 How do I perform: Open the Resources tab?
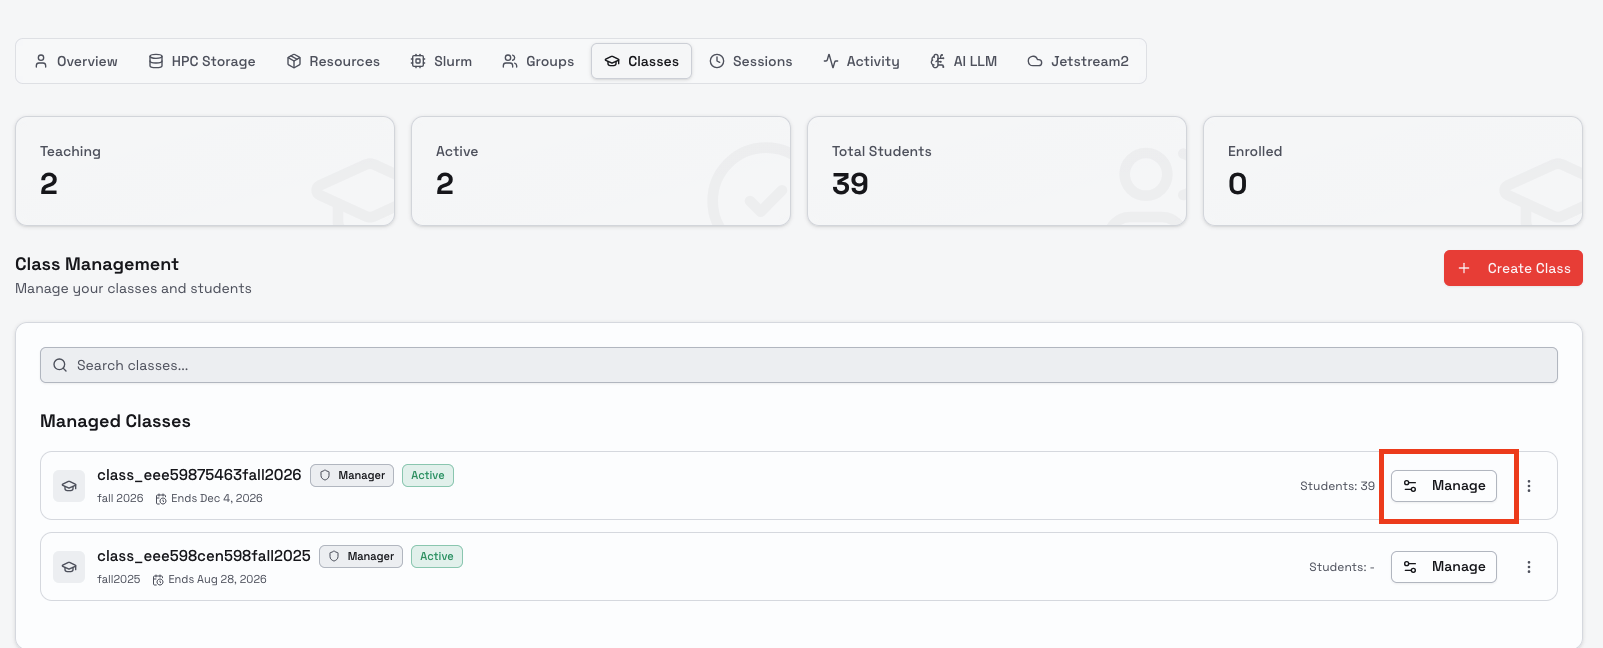click(333, 61)
